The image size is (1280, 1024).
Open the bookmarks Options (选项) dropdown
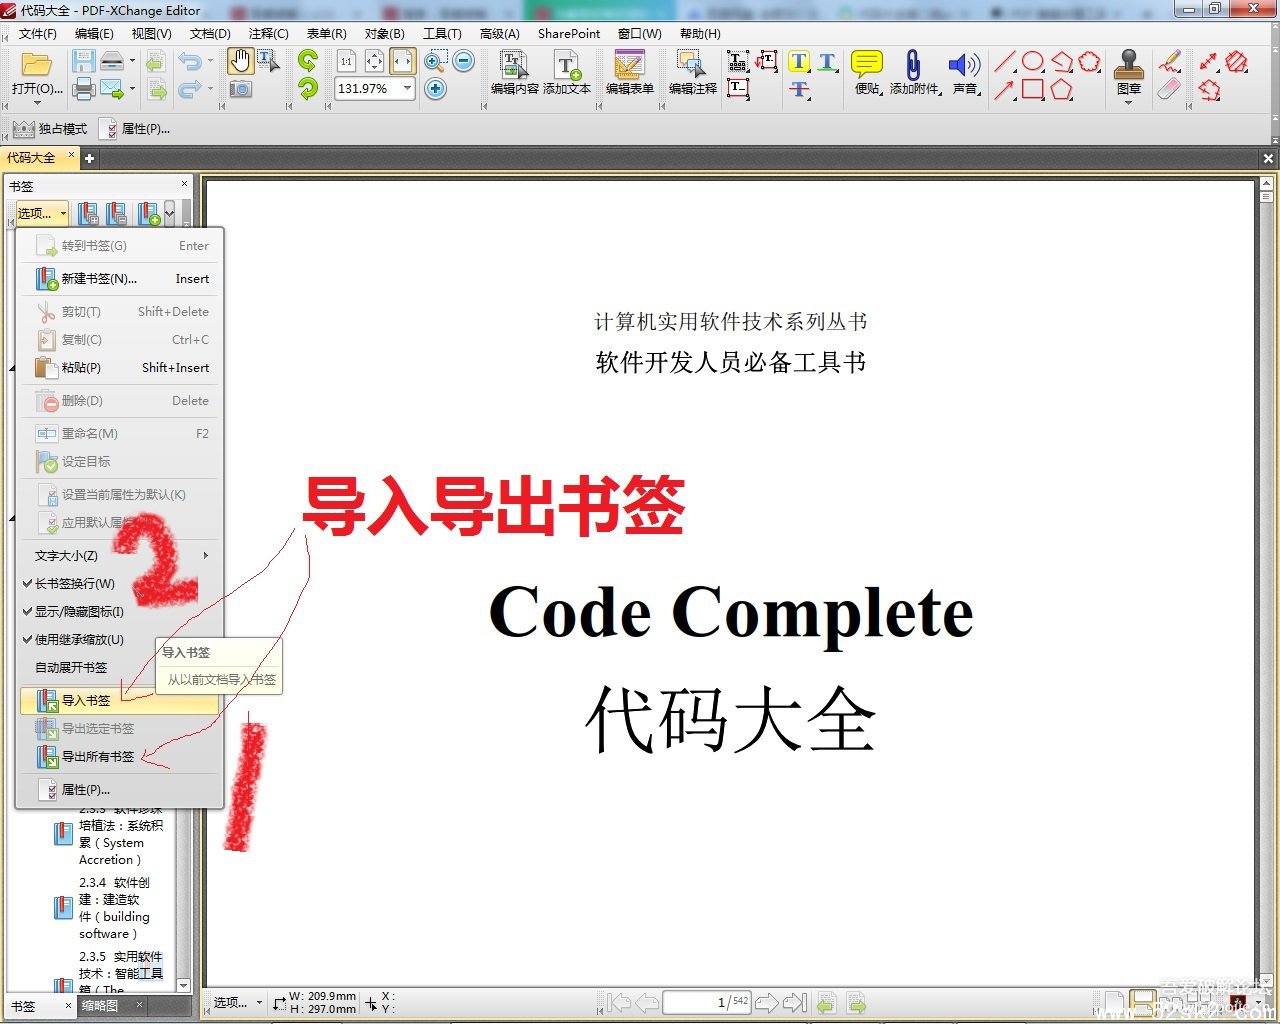tap(42, 213)
